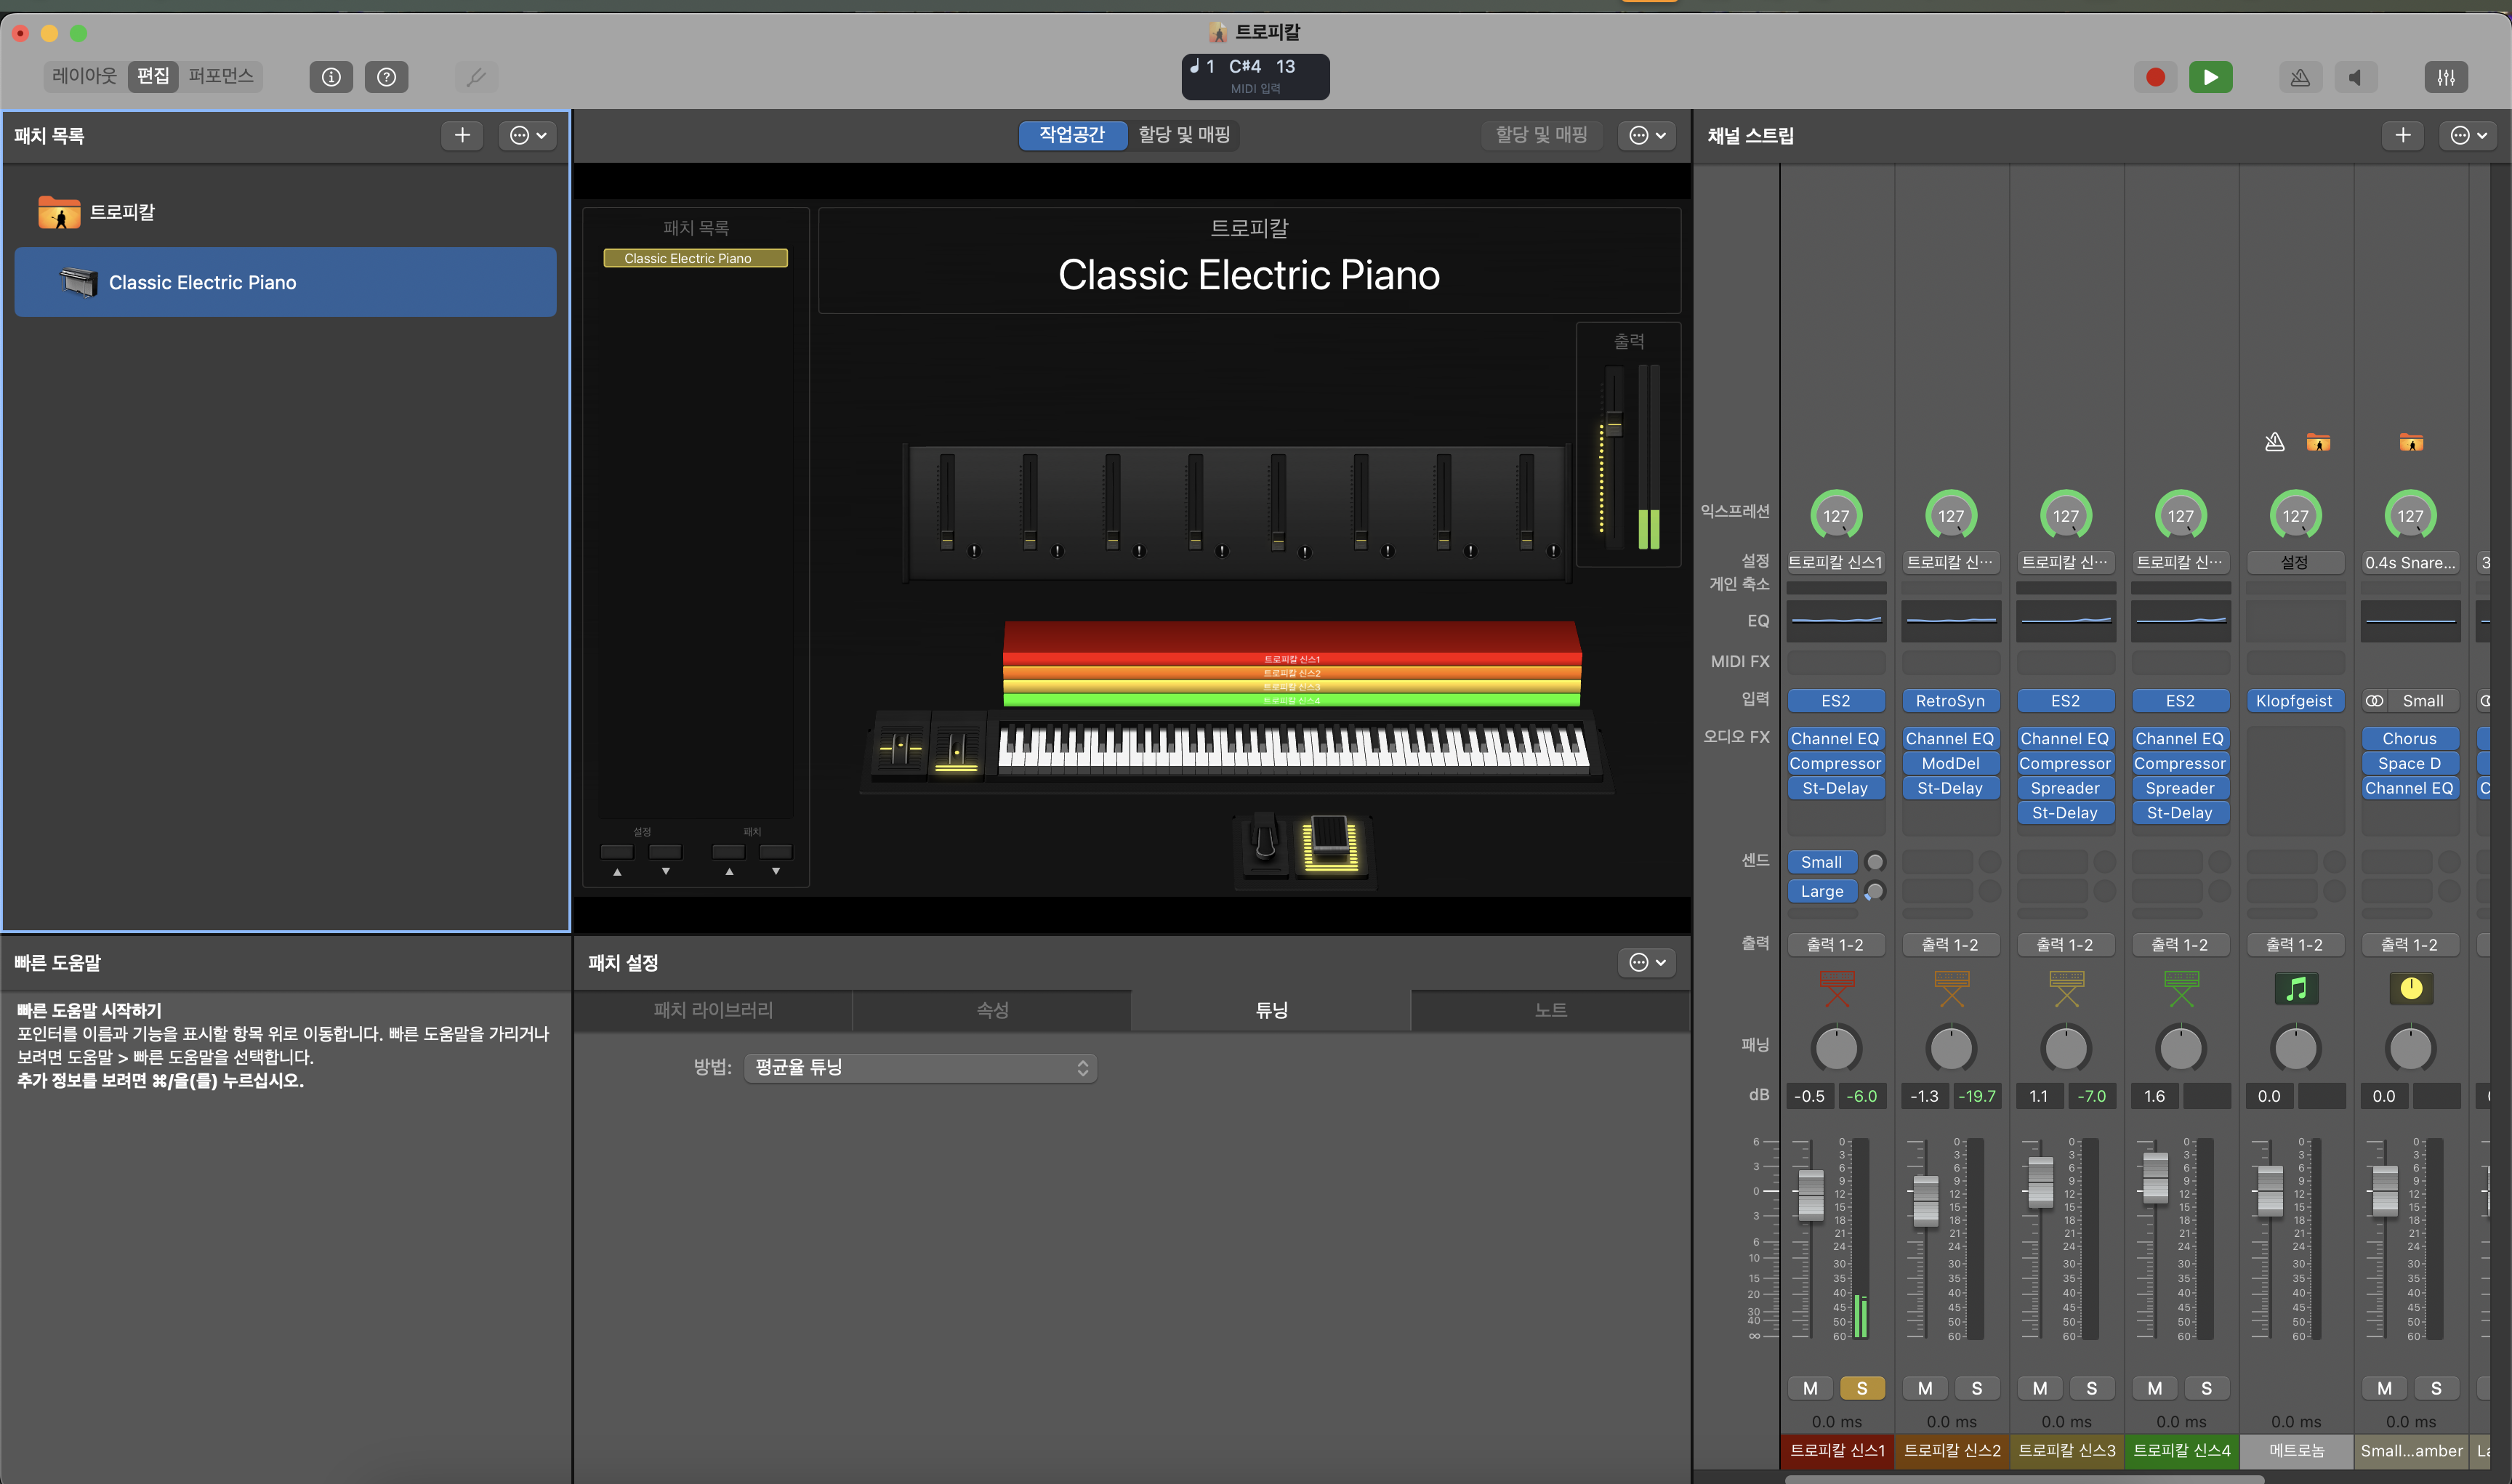Mute the 트로피칼 신스1 channel

tap(1810, 1388)
